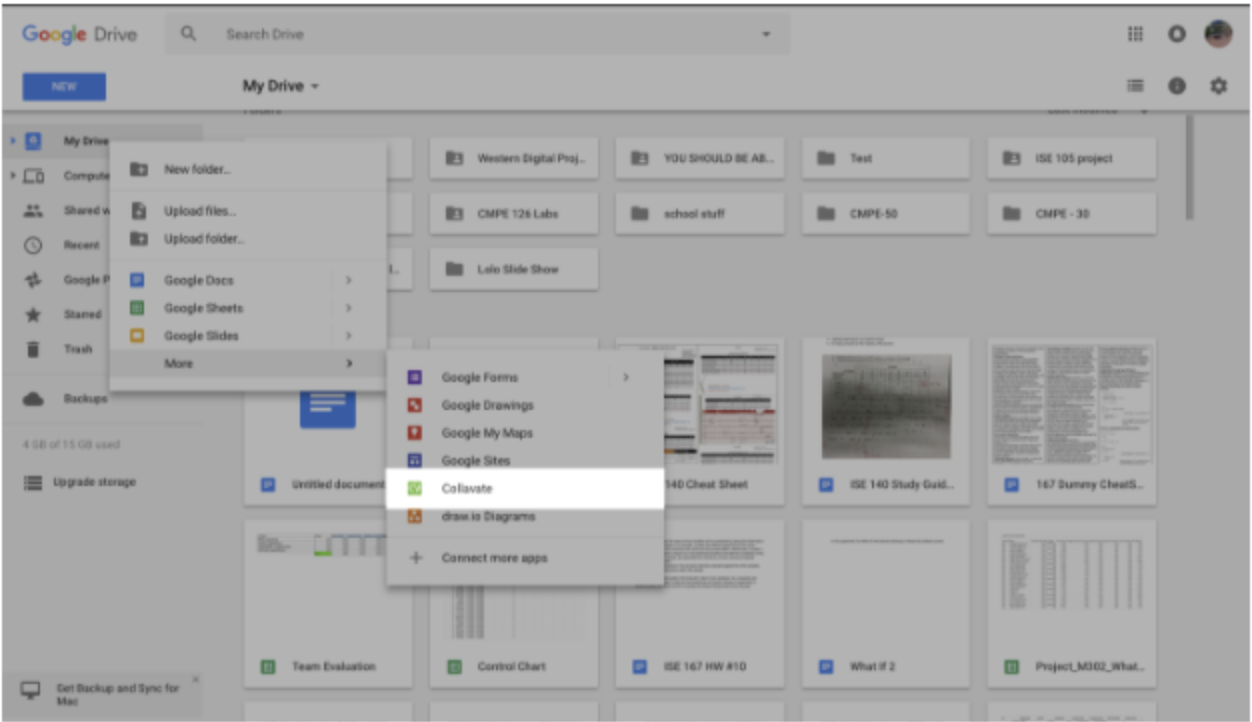Expand the Google Docs submenu arrow
1252x722 pixels.
[x=349, y=281]
